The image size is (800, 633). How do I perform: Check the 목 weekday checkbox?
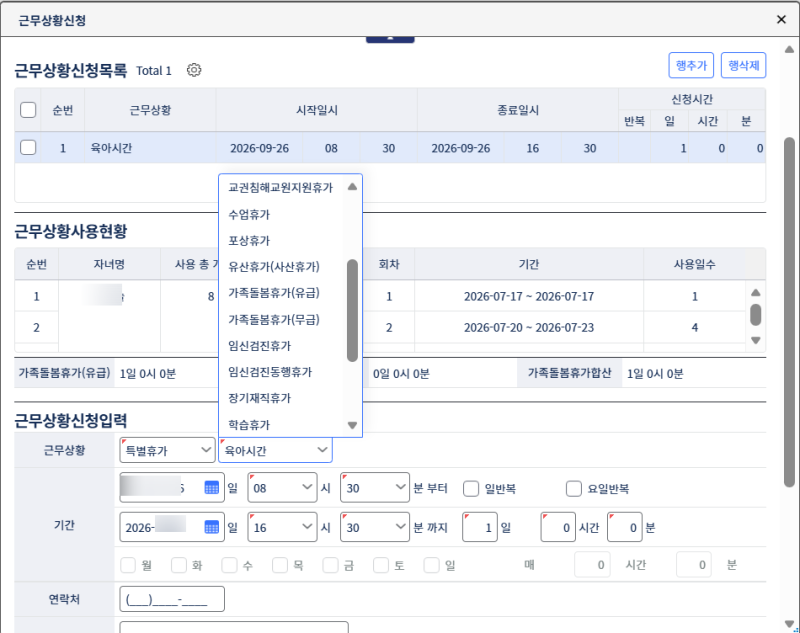click(x=280, y=565)
